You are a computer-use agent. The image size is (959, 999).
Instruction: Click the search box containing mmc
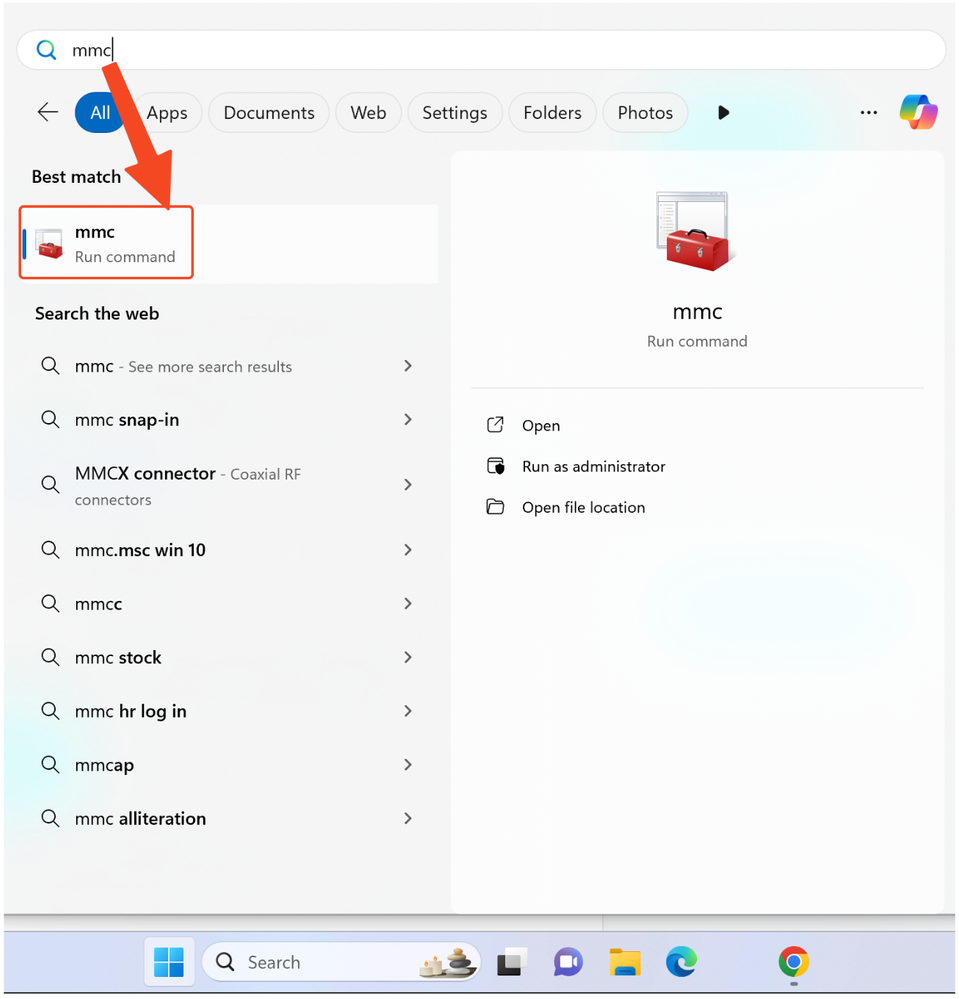481,50
